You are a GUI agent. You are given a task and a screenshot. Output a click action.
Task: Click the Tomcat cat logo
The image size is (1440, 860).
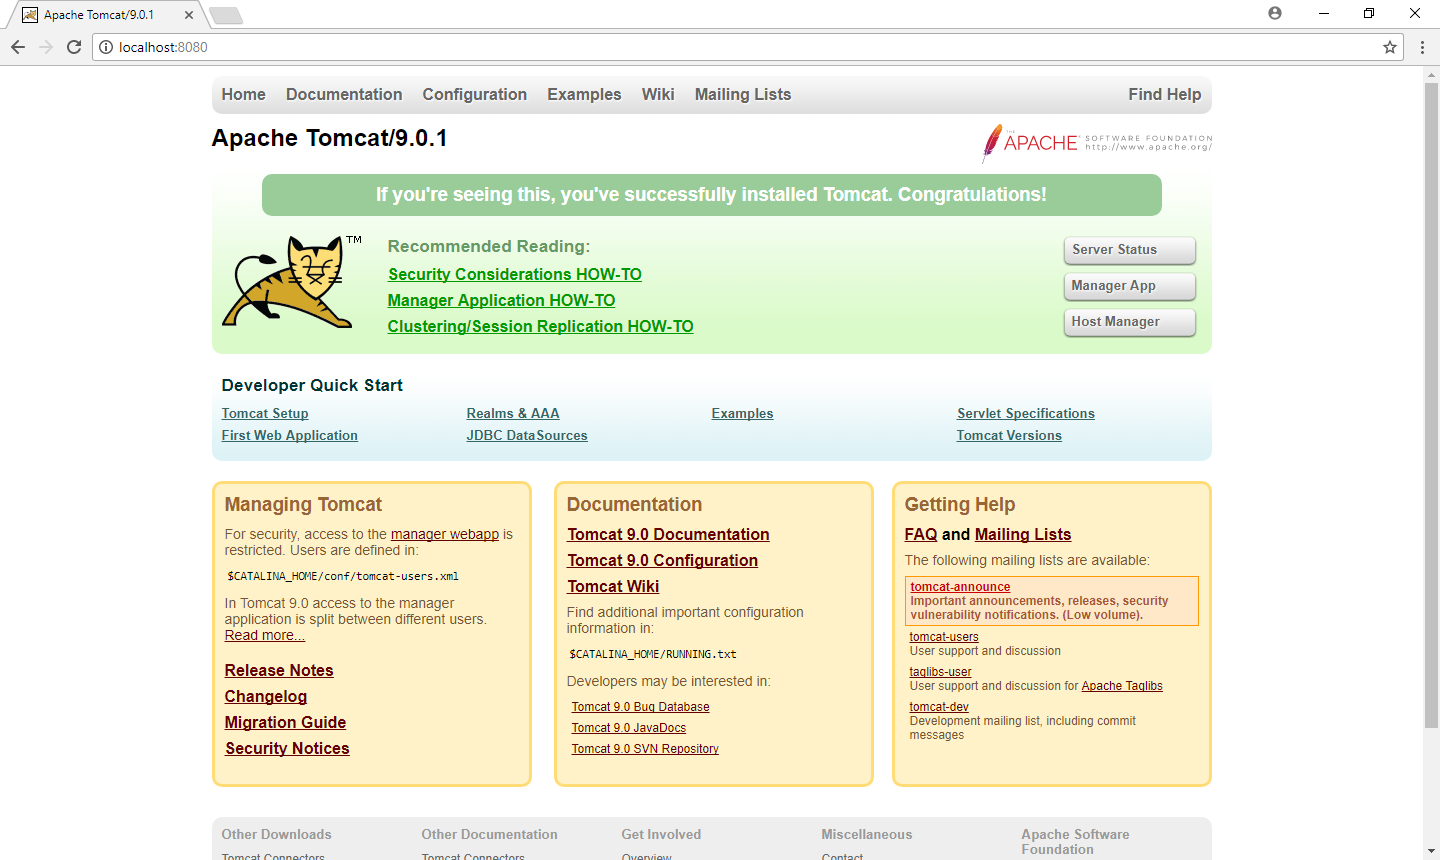point(285,281)
